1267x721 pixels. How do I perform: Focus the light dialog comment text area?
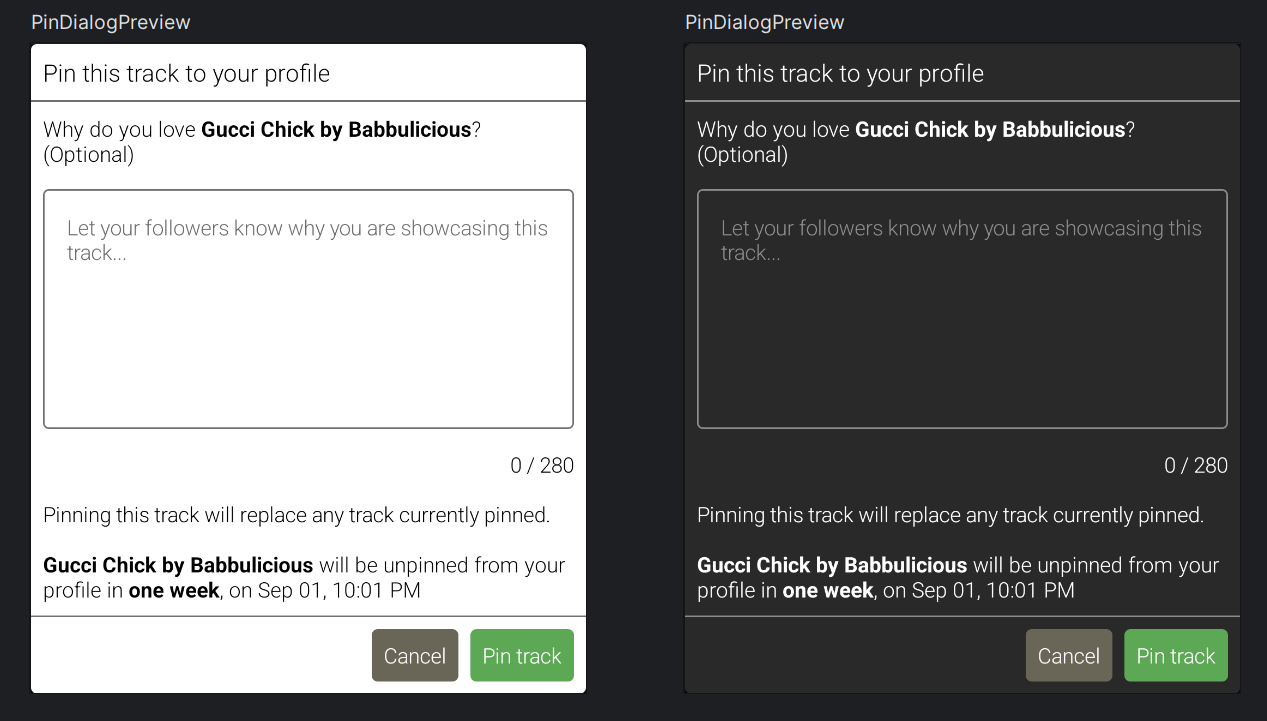(x=308, y=309)
